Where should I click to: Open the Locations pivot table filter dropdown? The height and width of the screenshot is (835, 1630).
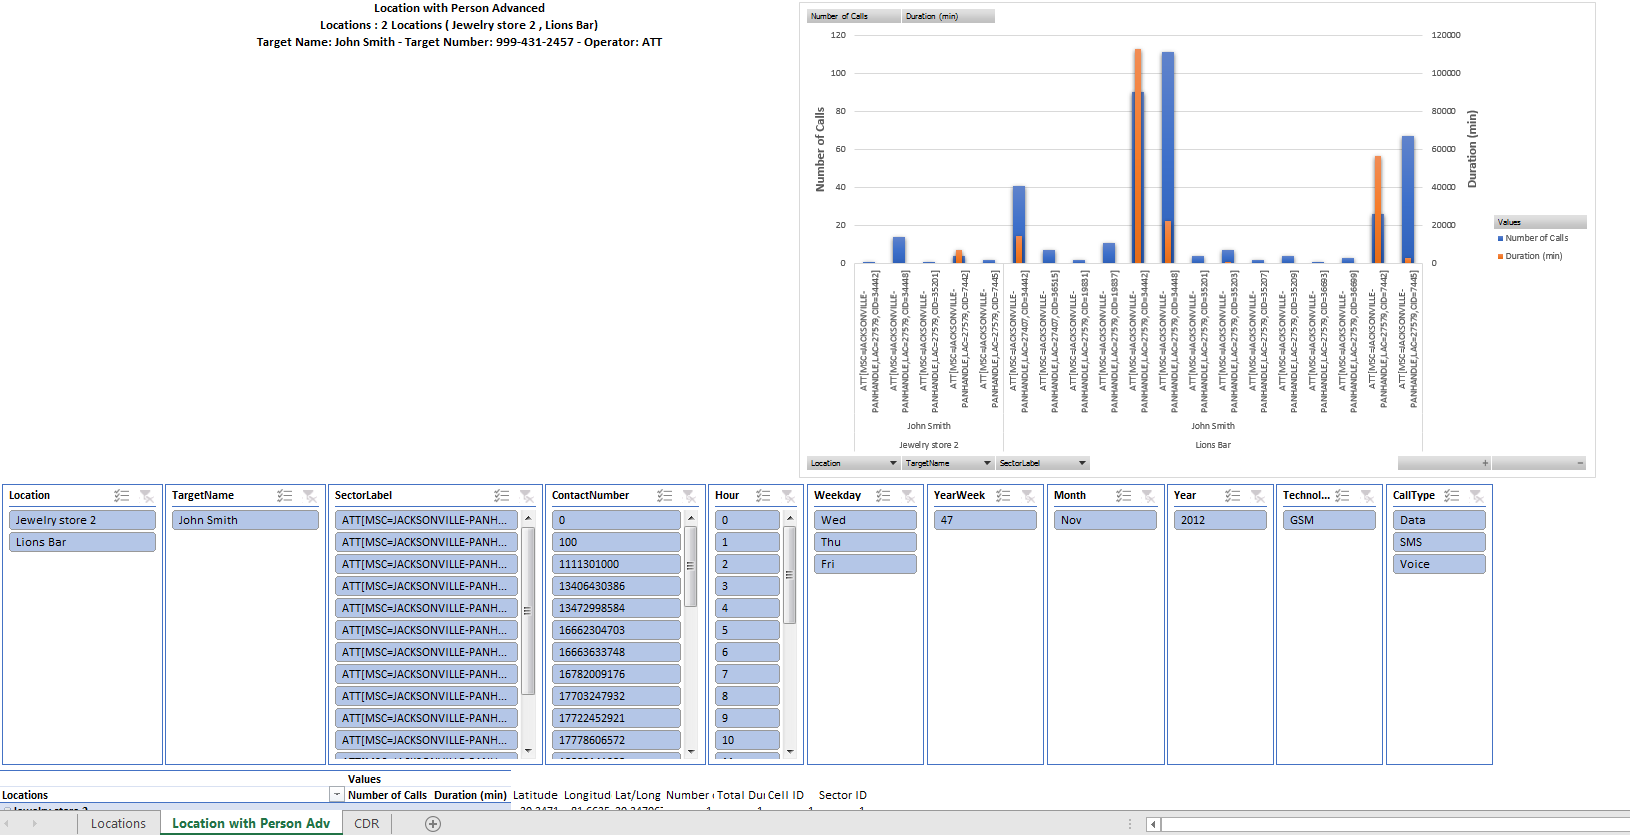[336, 795]
